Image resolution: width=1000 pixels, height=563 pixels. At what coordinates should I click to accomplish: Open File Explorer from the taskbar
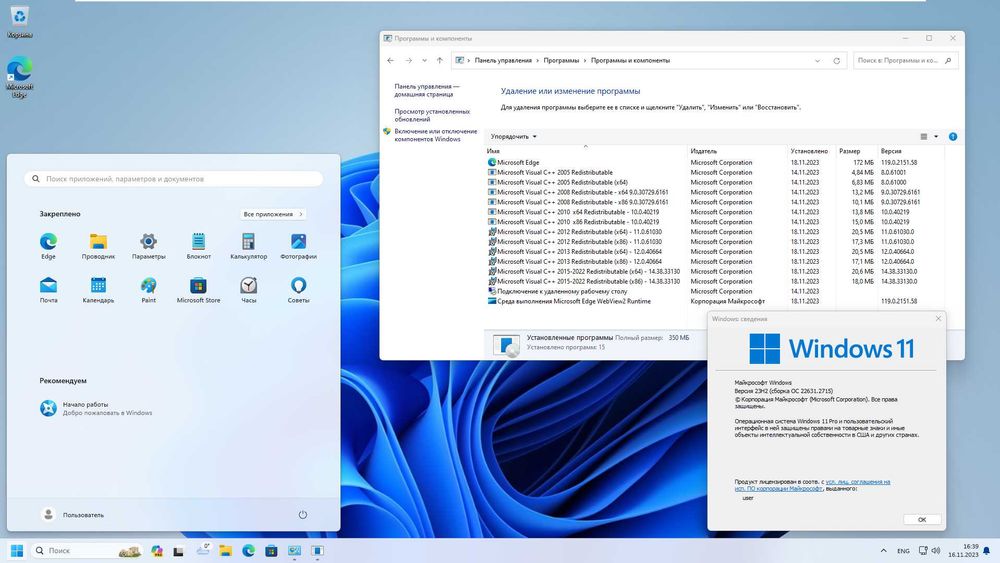click(225, 550)
